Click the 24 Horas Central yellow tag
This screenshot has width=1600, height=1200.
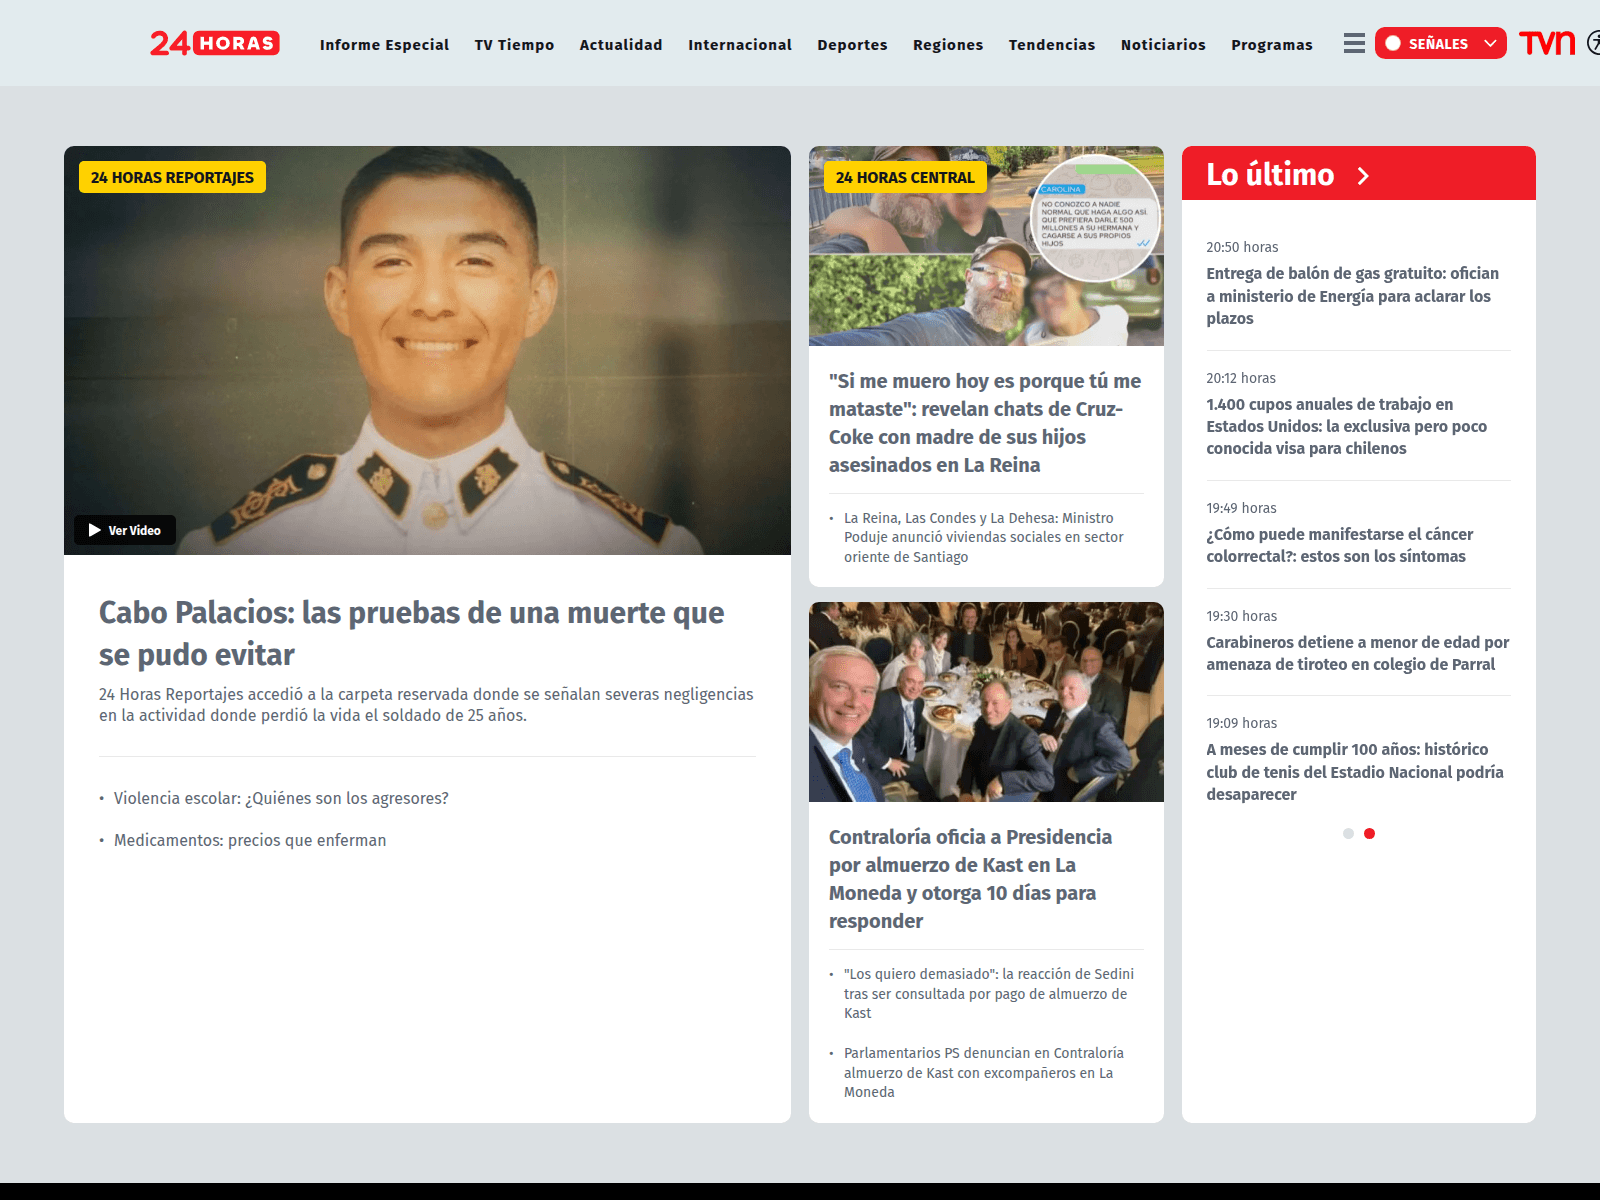coord(904,177)
